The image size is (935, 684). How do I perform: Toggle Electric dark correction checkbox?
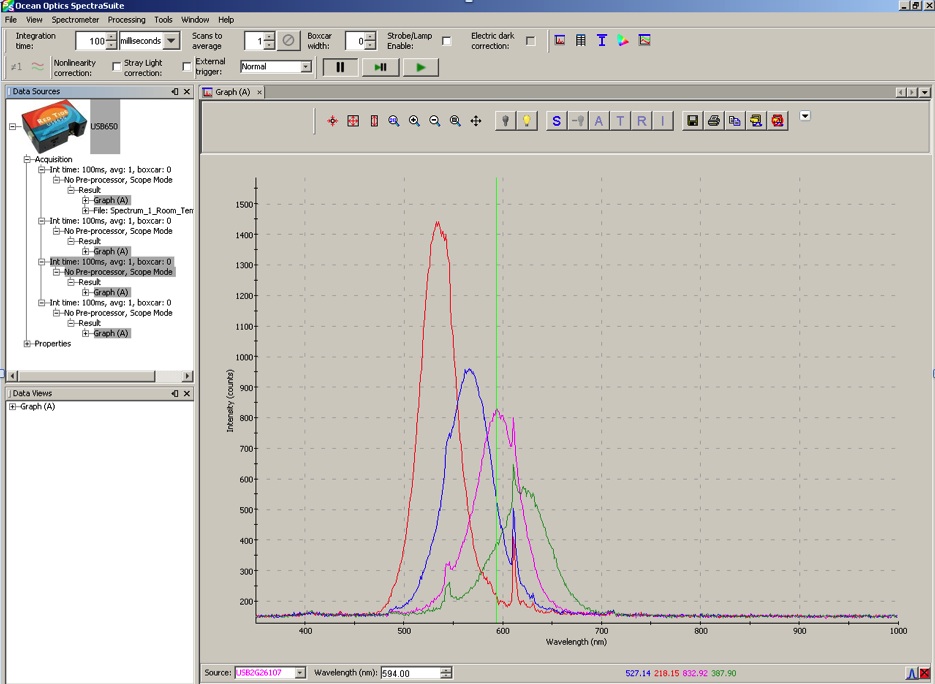[531, 41]
